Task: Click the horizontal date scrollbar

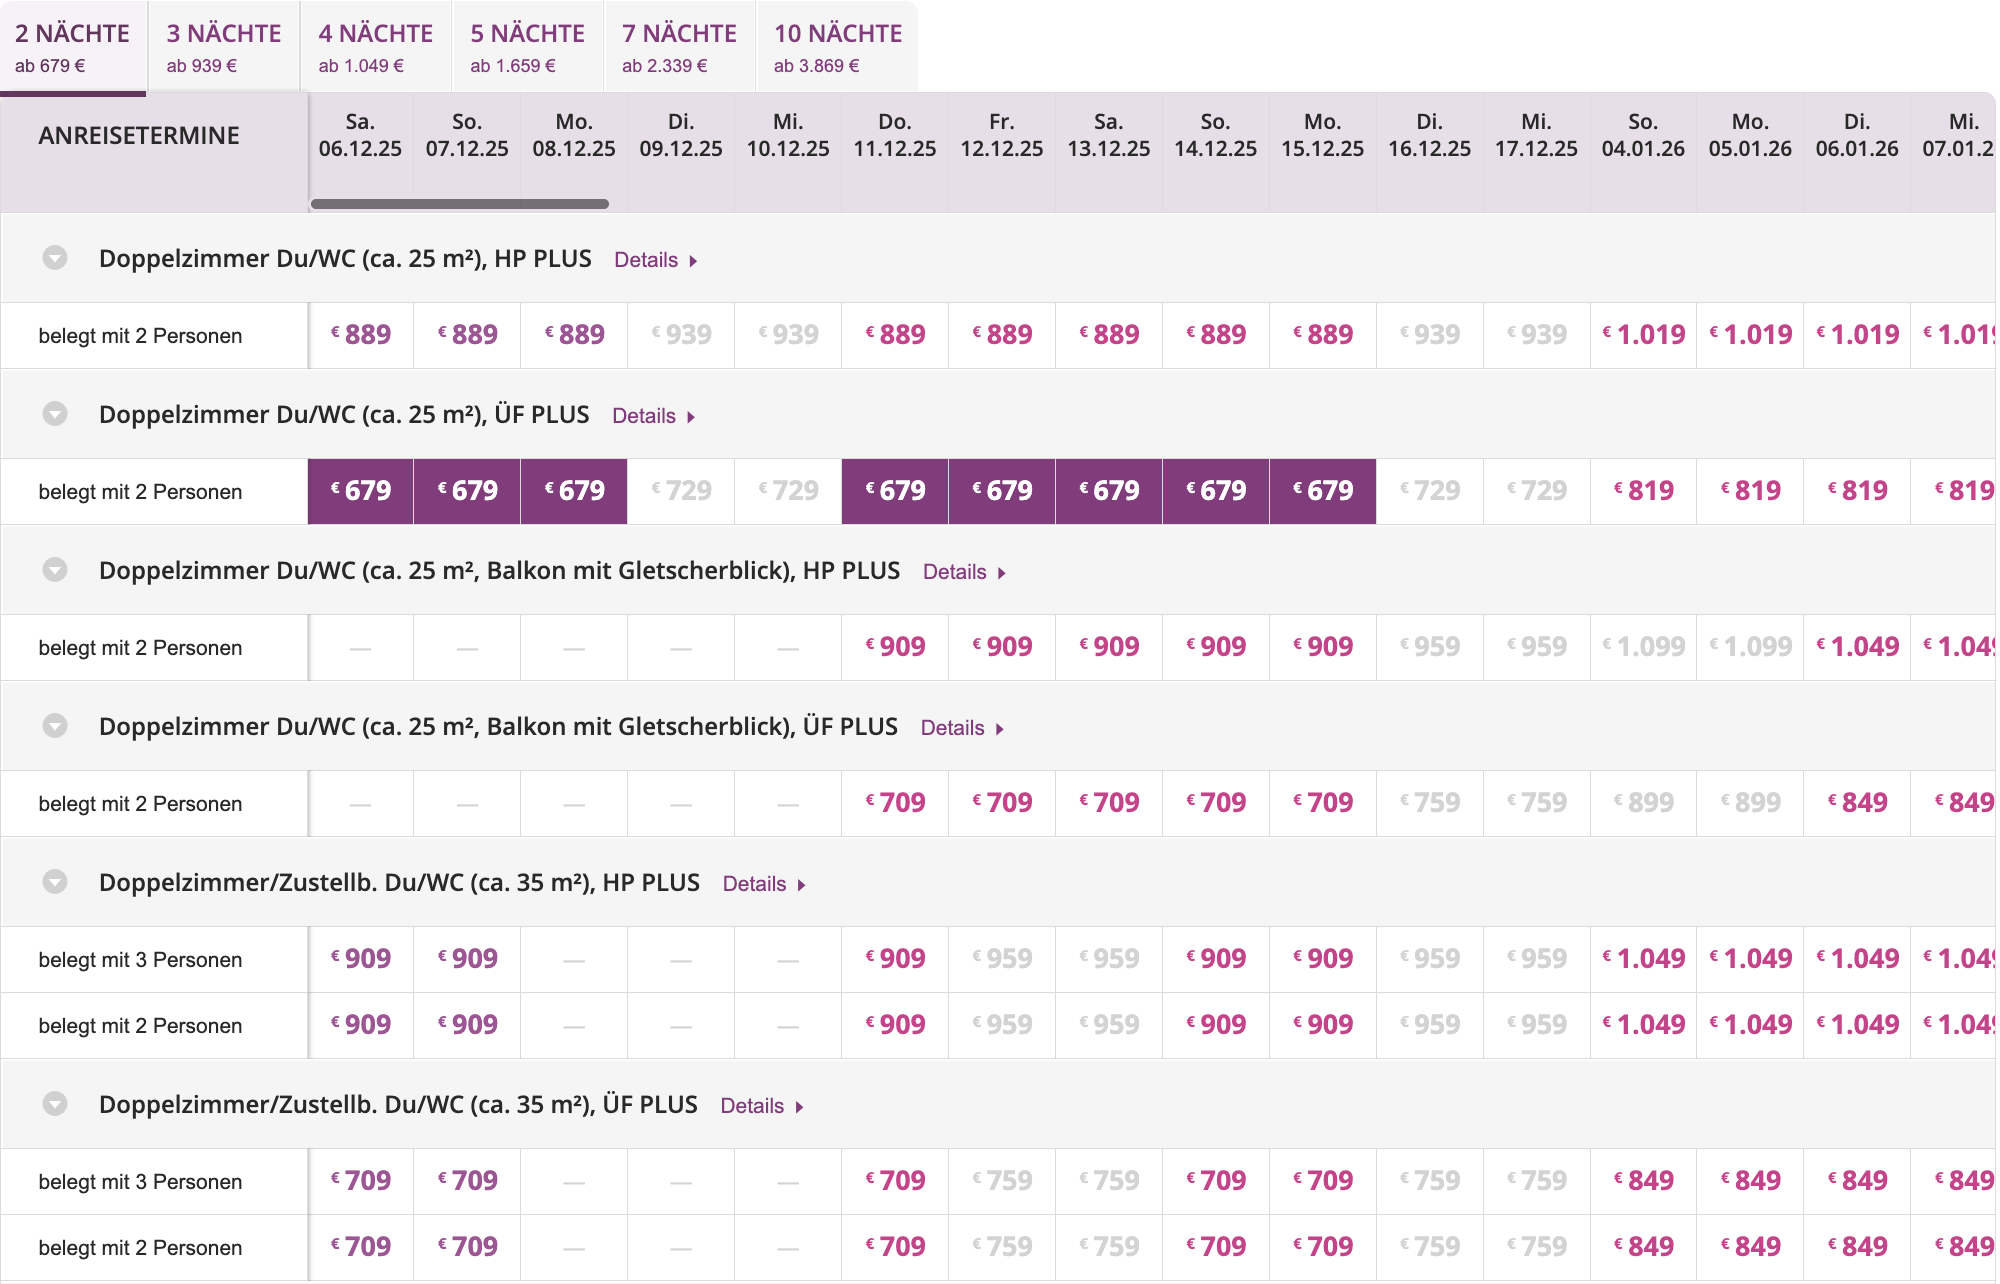Action: click(x=460, y=204)
